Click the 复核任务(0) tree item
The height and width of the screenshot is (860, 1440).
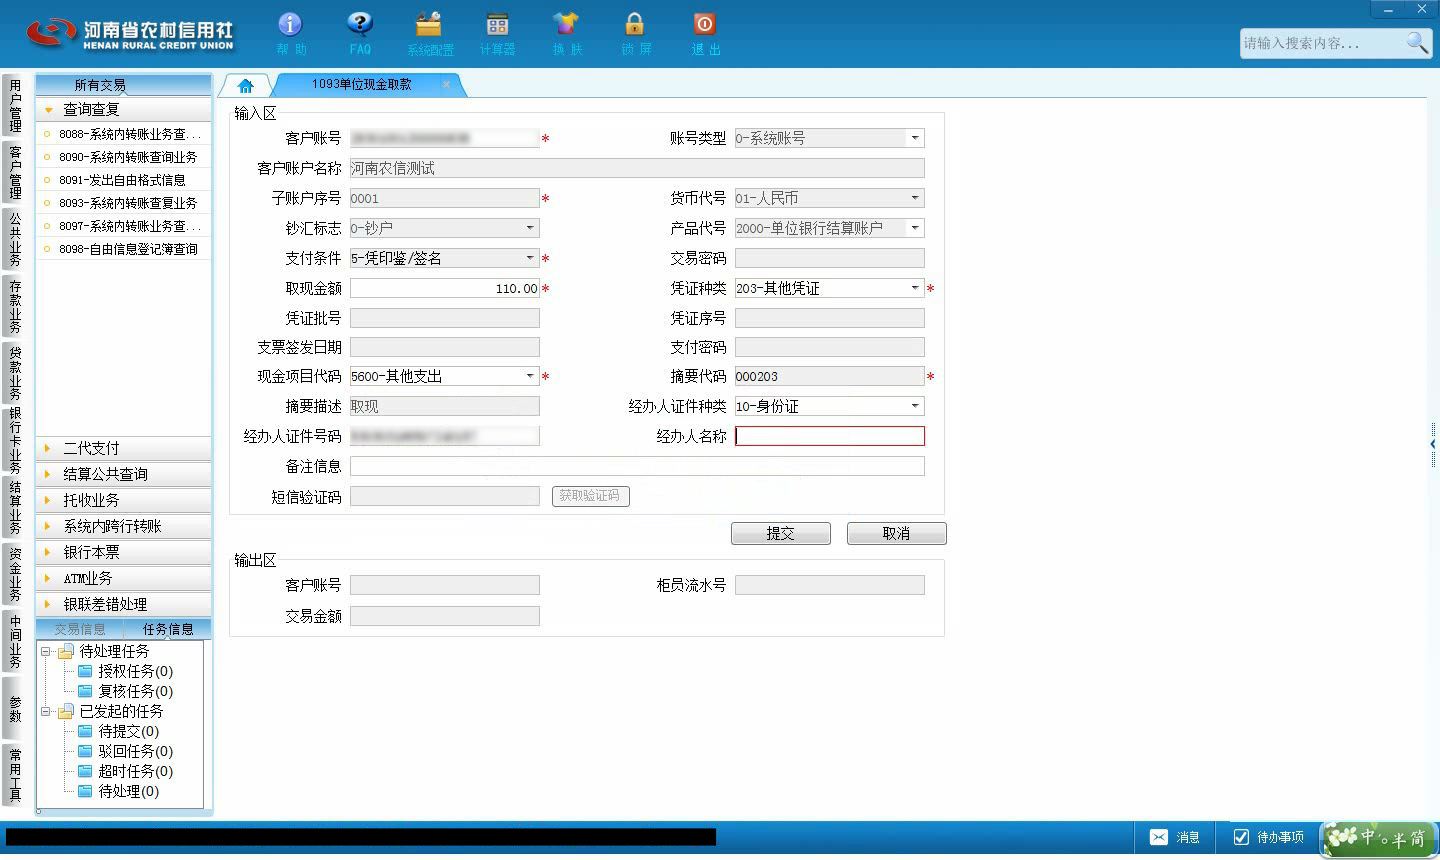[135, 691]
